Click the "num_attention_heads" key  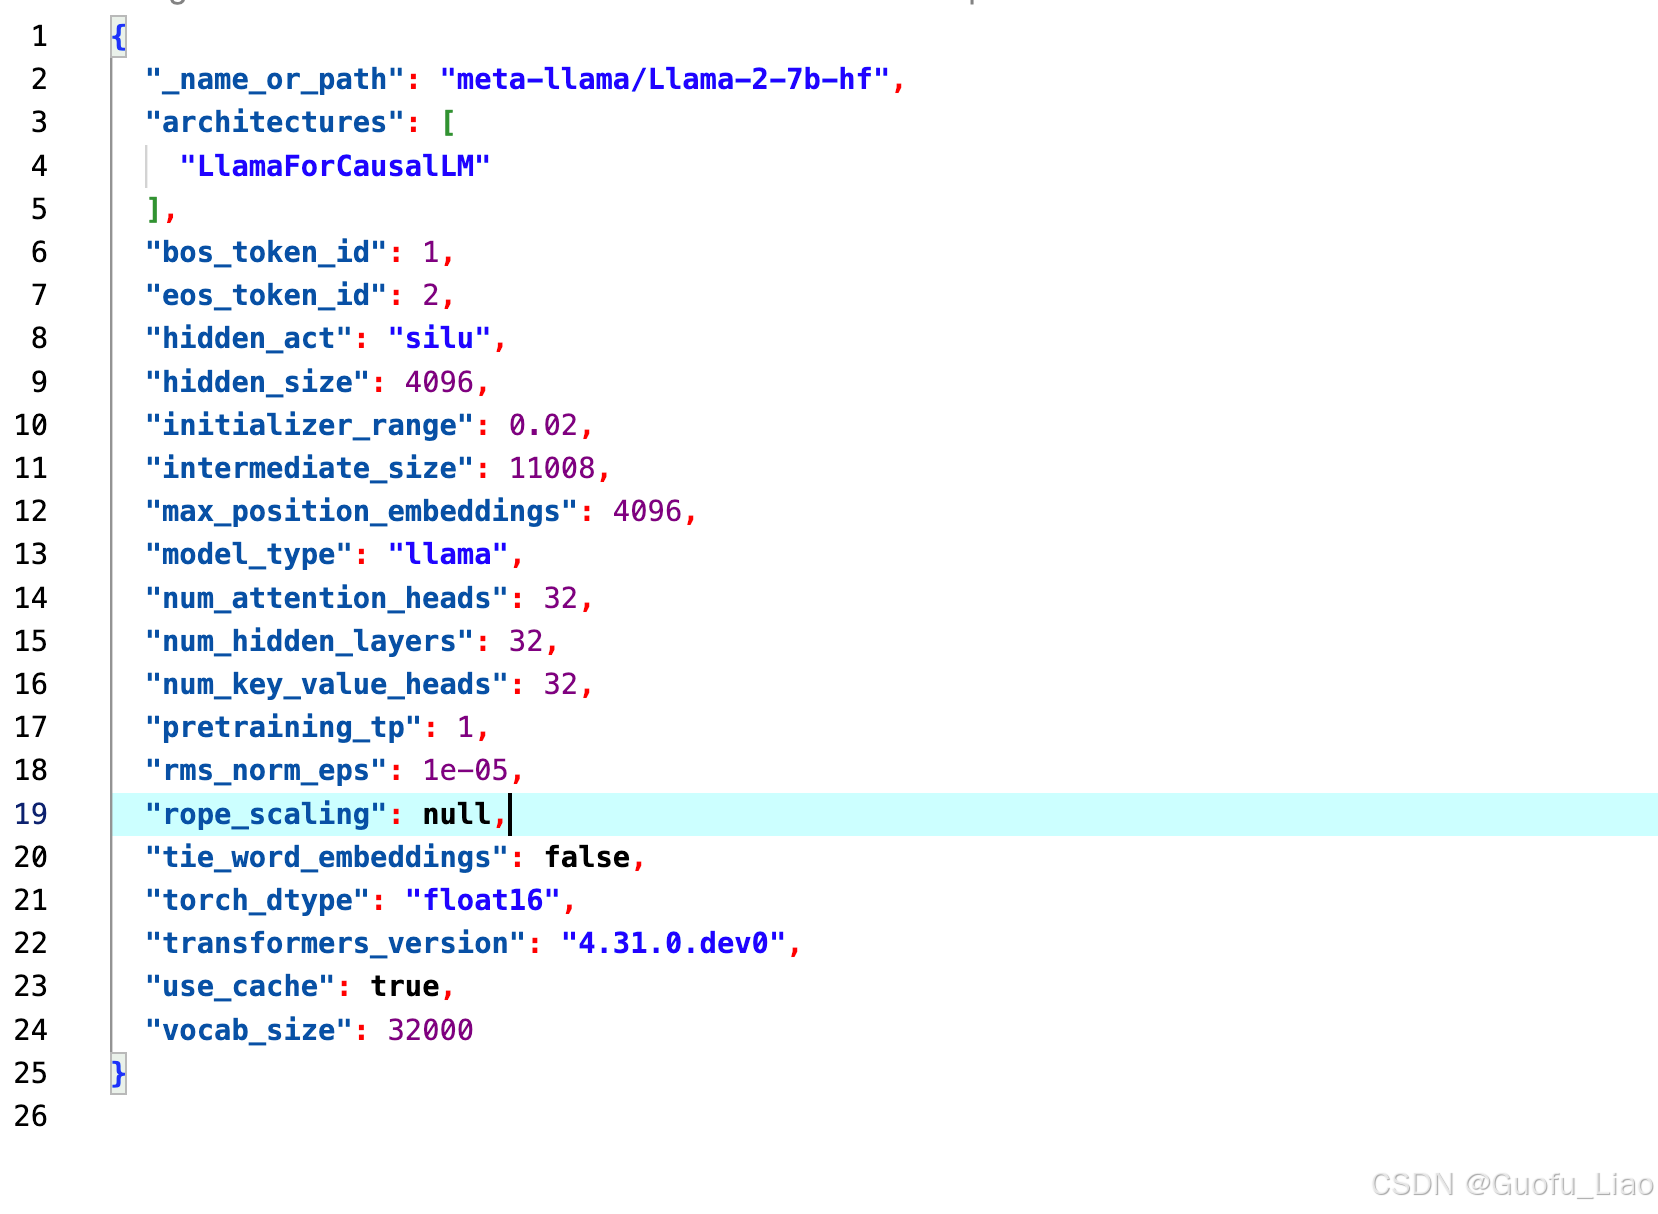(327, 598)
